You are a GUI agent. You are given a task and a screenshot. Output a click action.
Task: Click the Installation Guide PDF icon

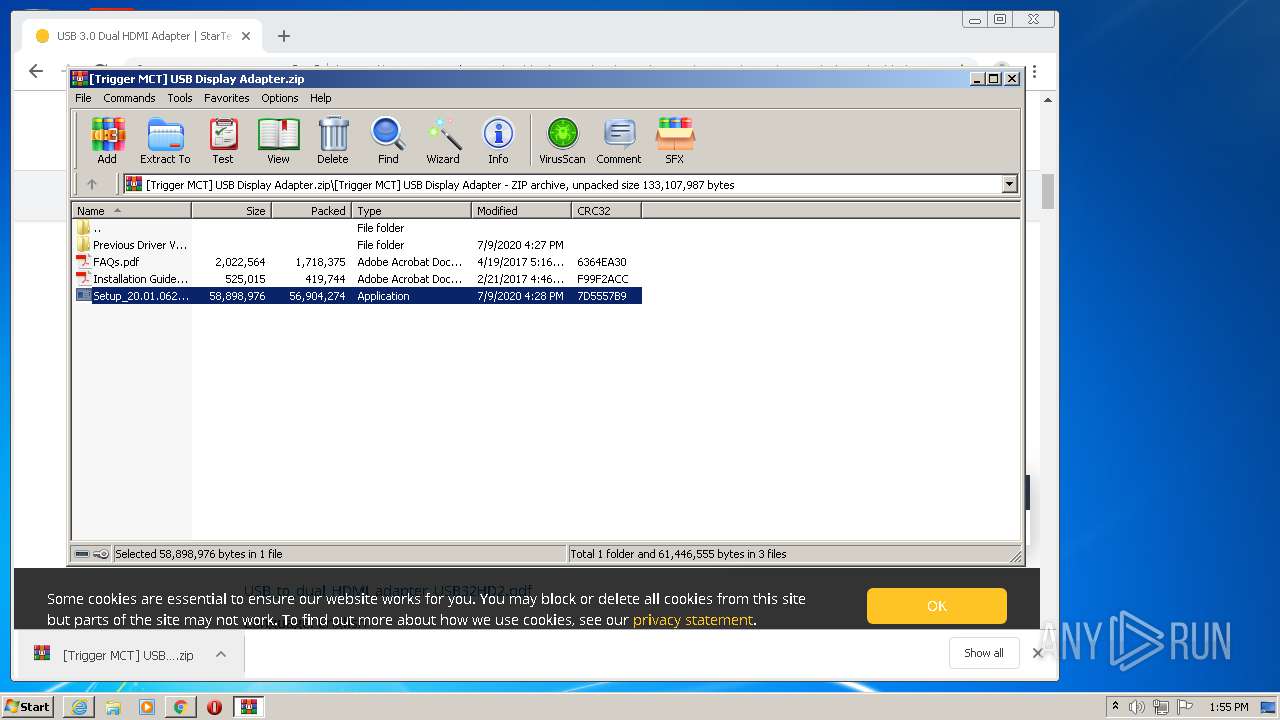pos(84,279)
